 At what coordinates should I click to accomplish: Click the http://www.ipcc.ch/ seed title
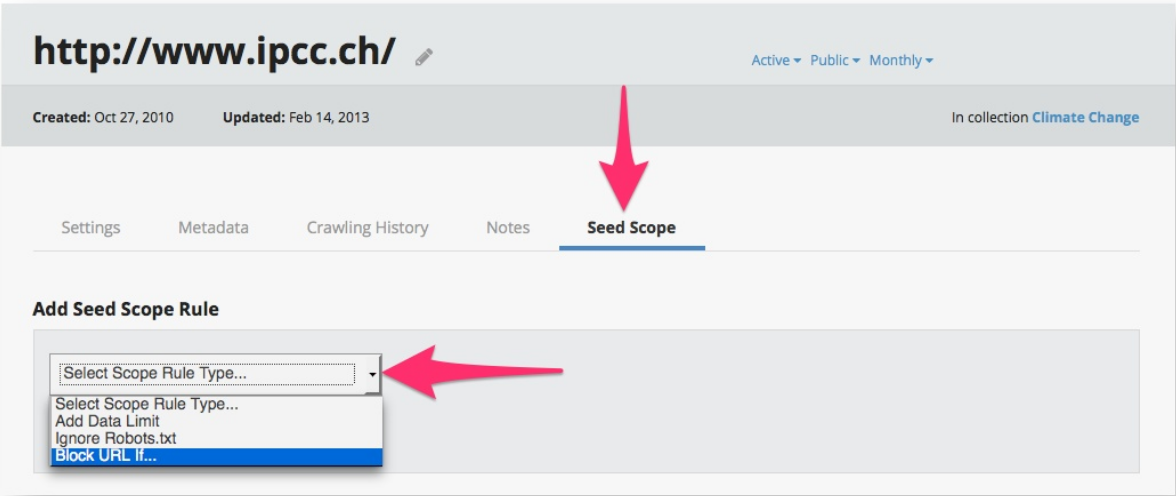214,51
